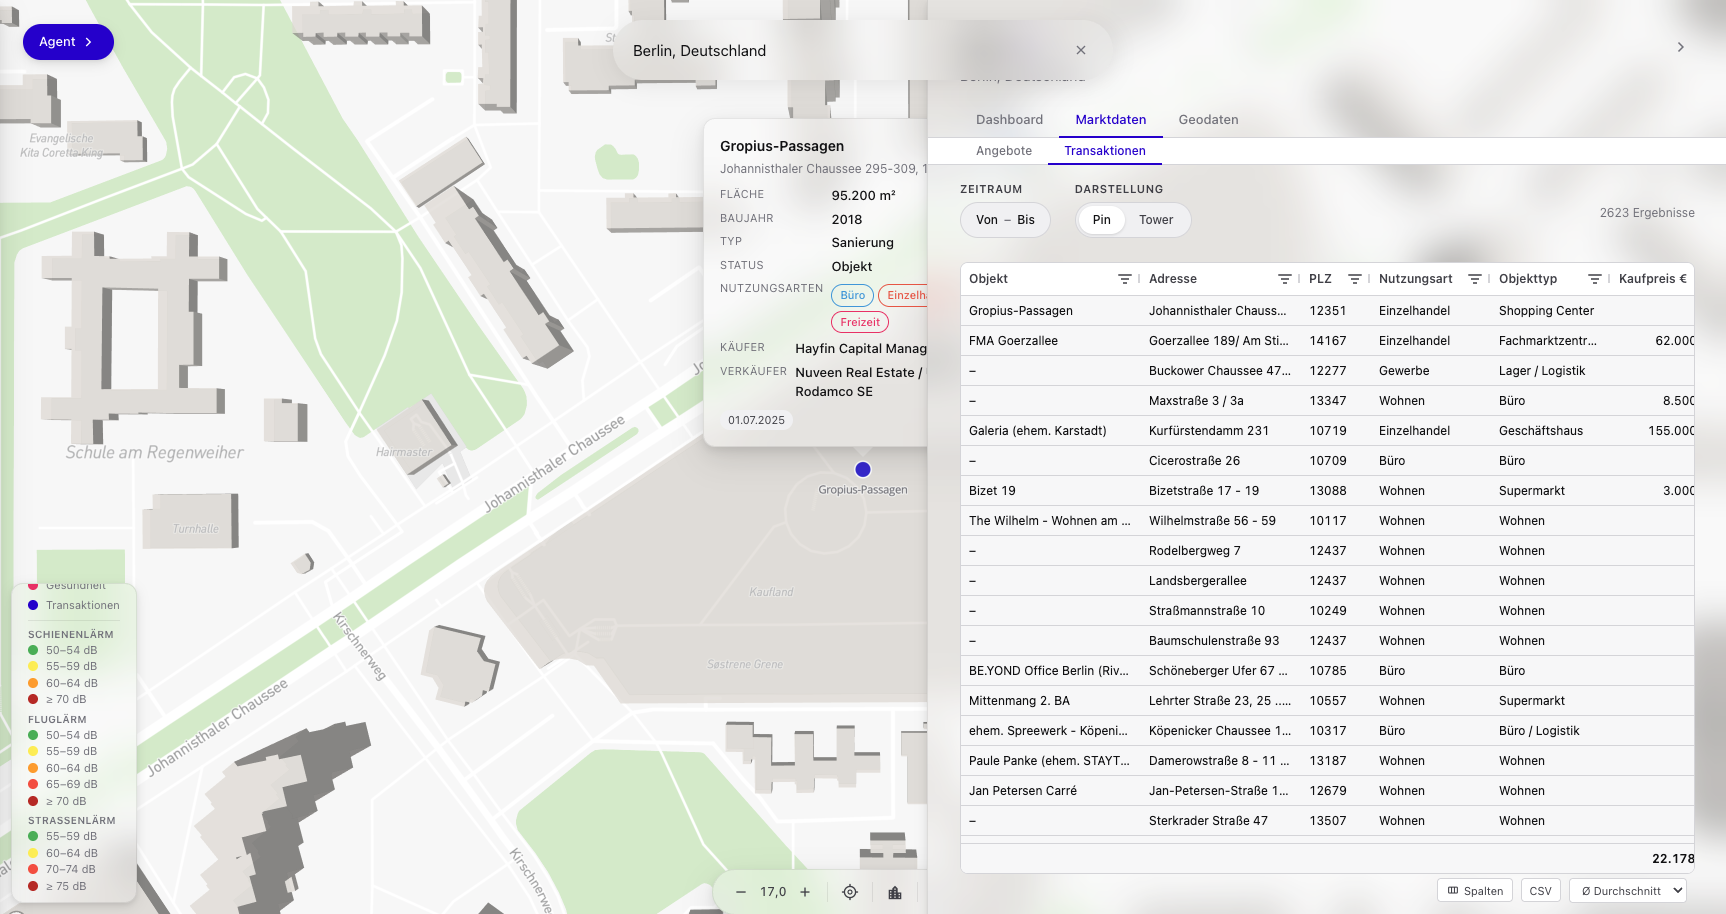Image resolution: width=1726 pixels, height=914 pixels.
Task: Open filter menu for Nutzungsart column
Action: 1474,279
